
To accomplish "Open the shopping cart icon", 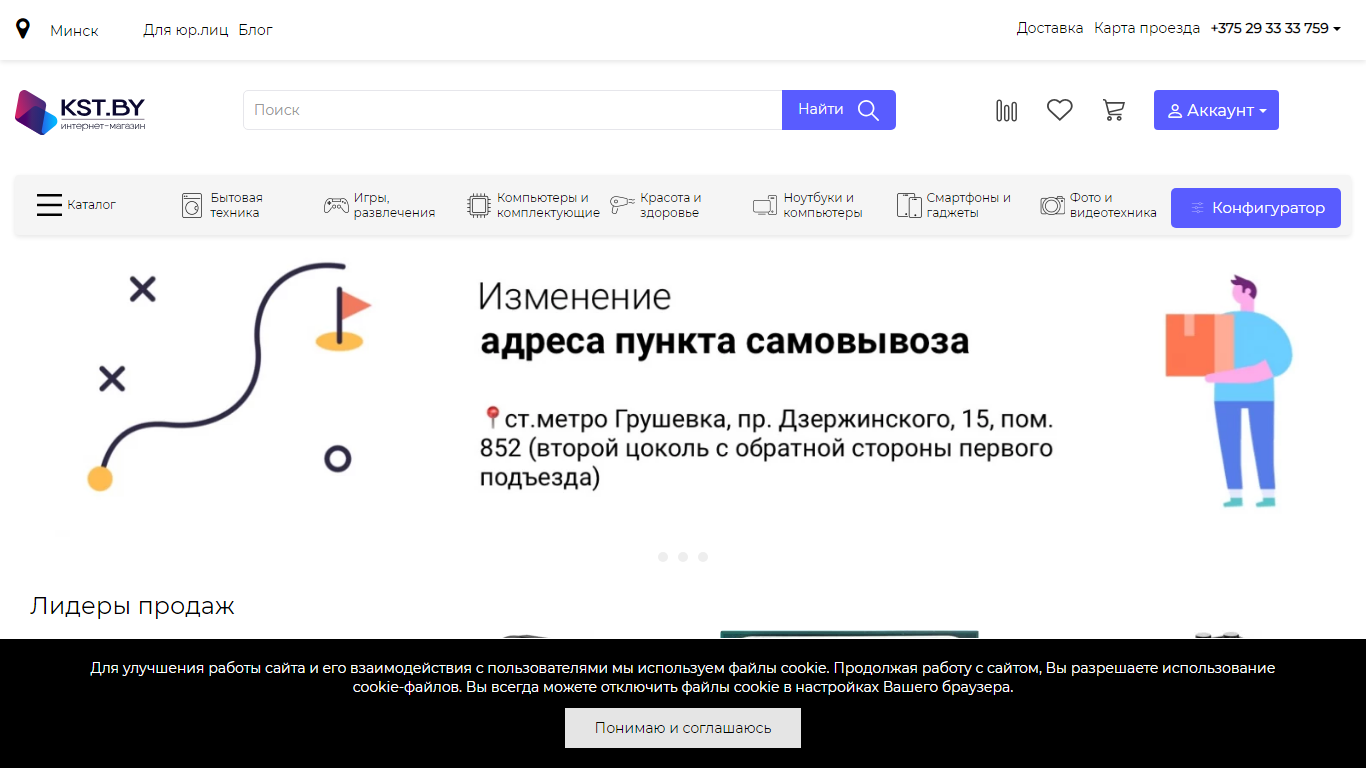I will tap(1113, 110).
